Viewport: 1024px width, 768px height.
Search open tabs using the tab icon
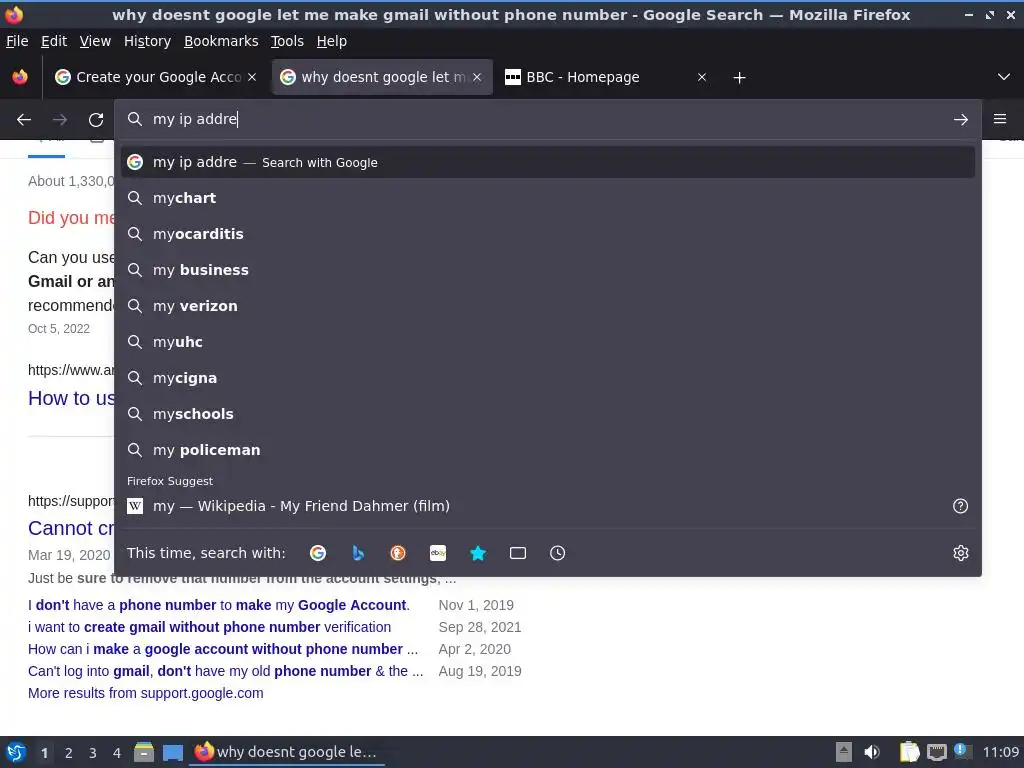coord(518,553)
